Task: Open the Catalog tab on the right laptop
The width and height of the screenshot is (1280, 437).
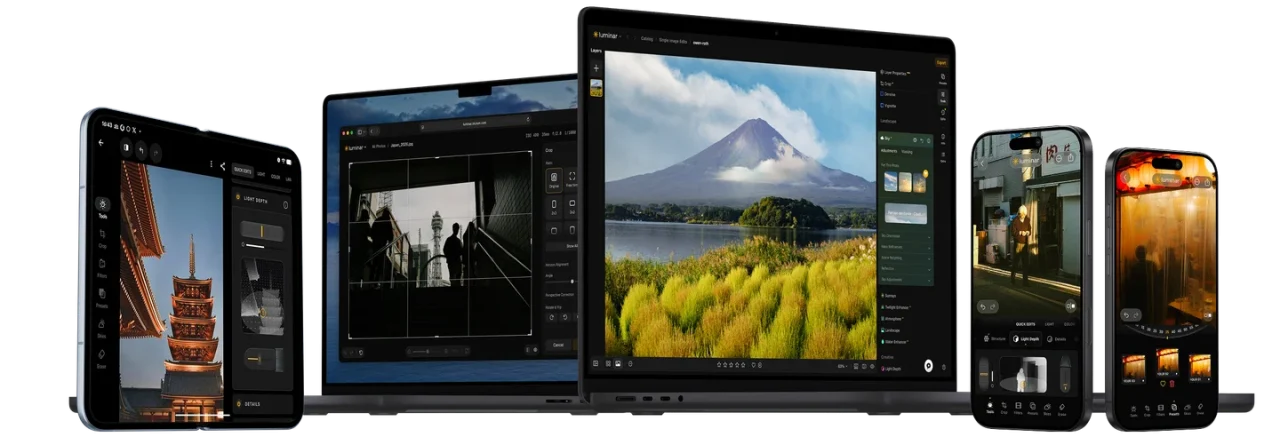Action: [x=647, y=39]
